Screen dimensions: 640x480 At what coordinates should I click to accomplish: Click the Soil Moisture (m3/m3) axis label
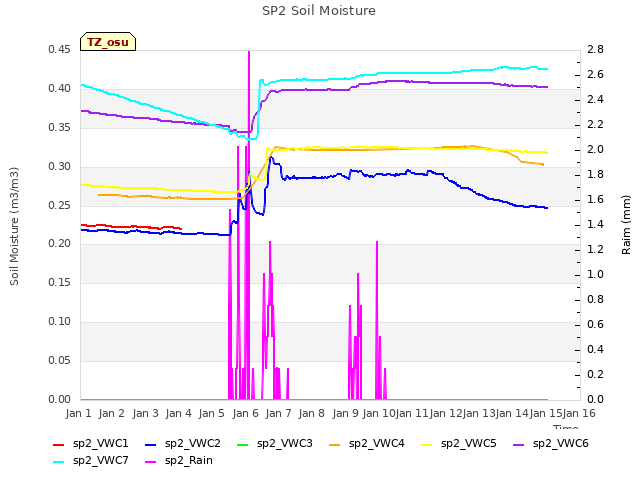point(14,226)
